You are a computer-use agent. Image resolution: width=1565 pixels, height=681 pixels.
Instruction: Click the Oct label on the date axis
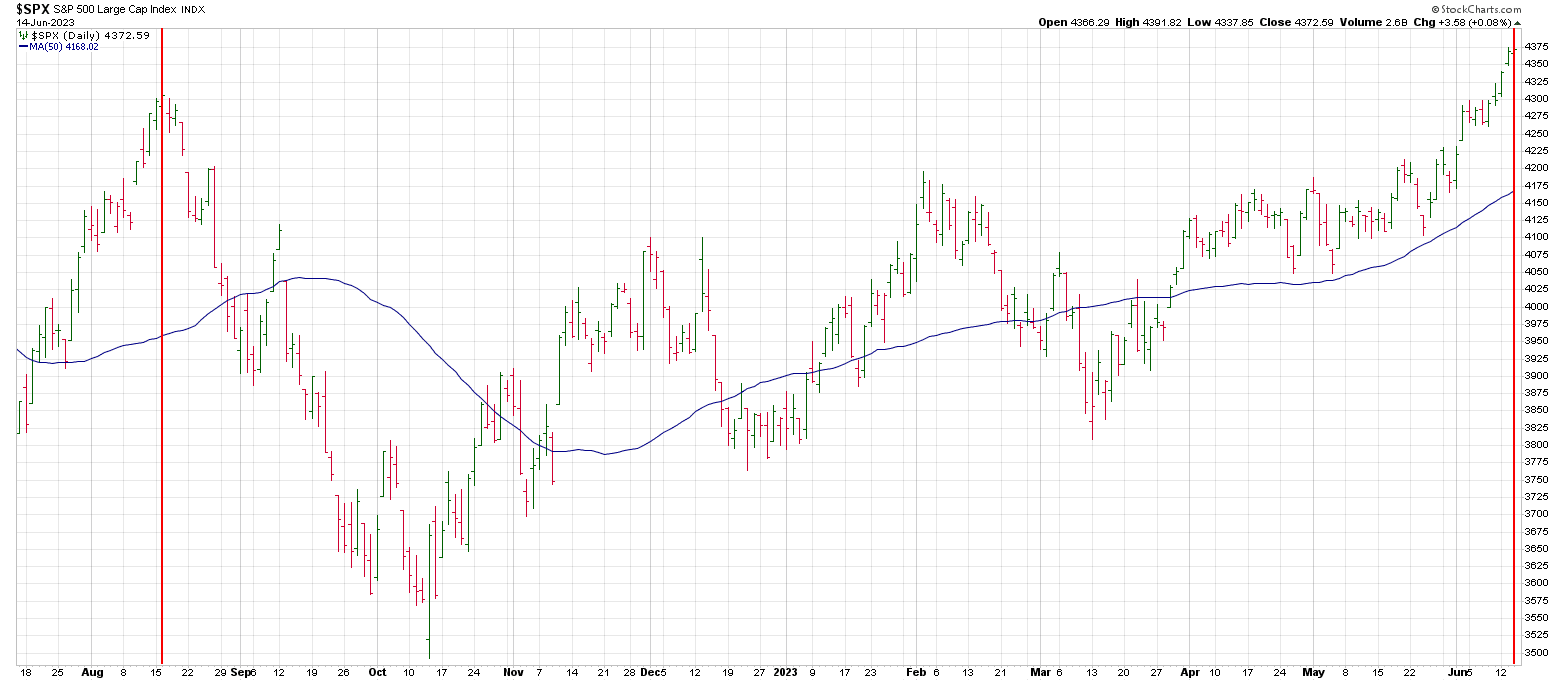(376, 672)
